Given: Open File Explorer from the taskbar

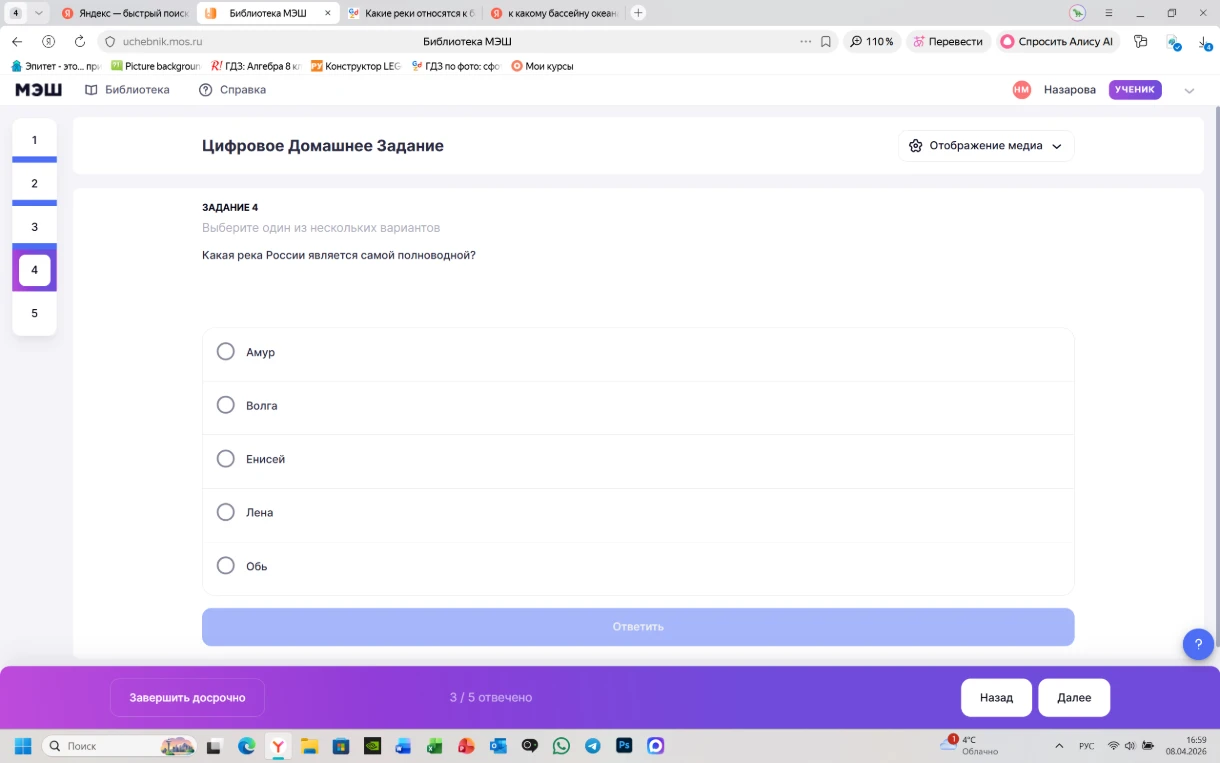Looking at the screenshot, I should click(x=309, y=746).
